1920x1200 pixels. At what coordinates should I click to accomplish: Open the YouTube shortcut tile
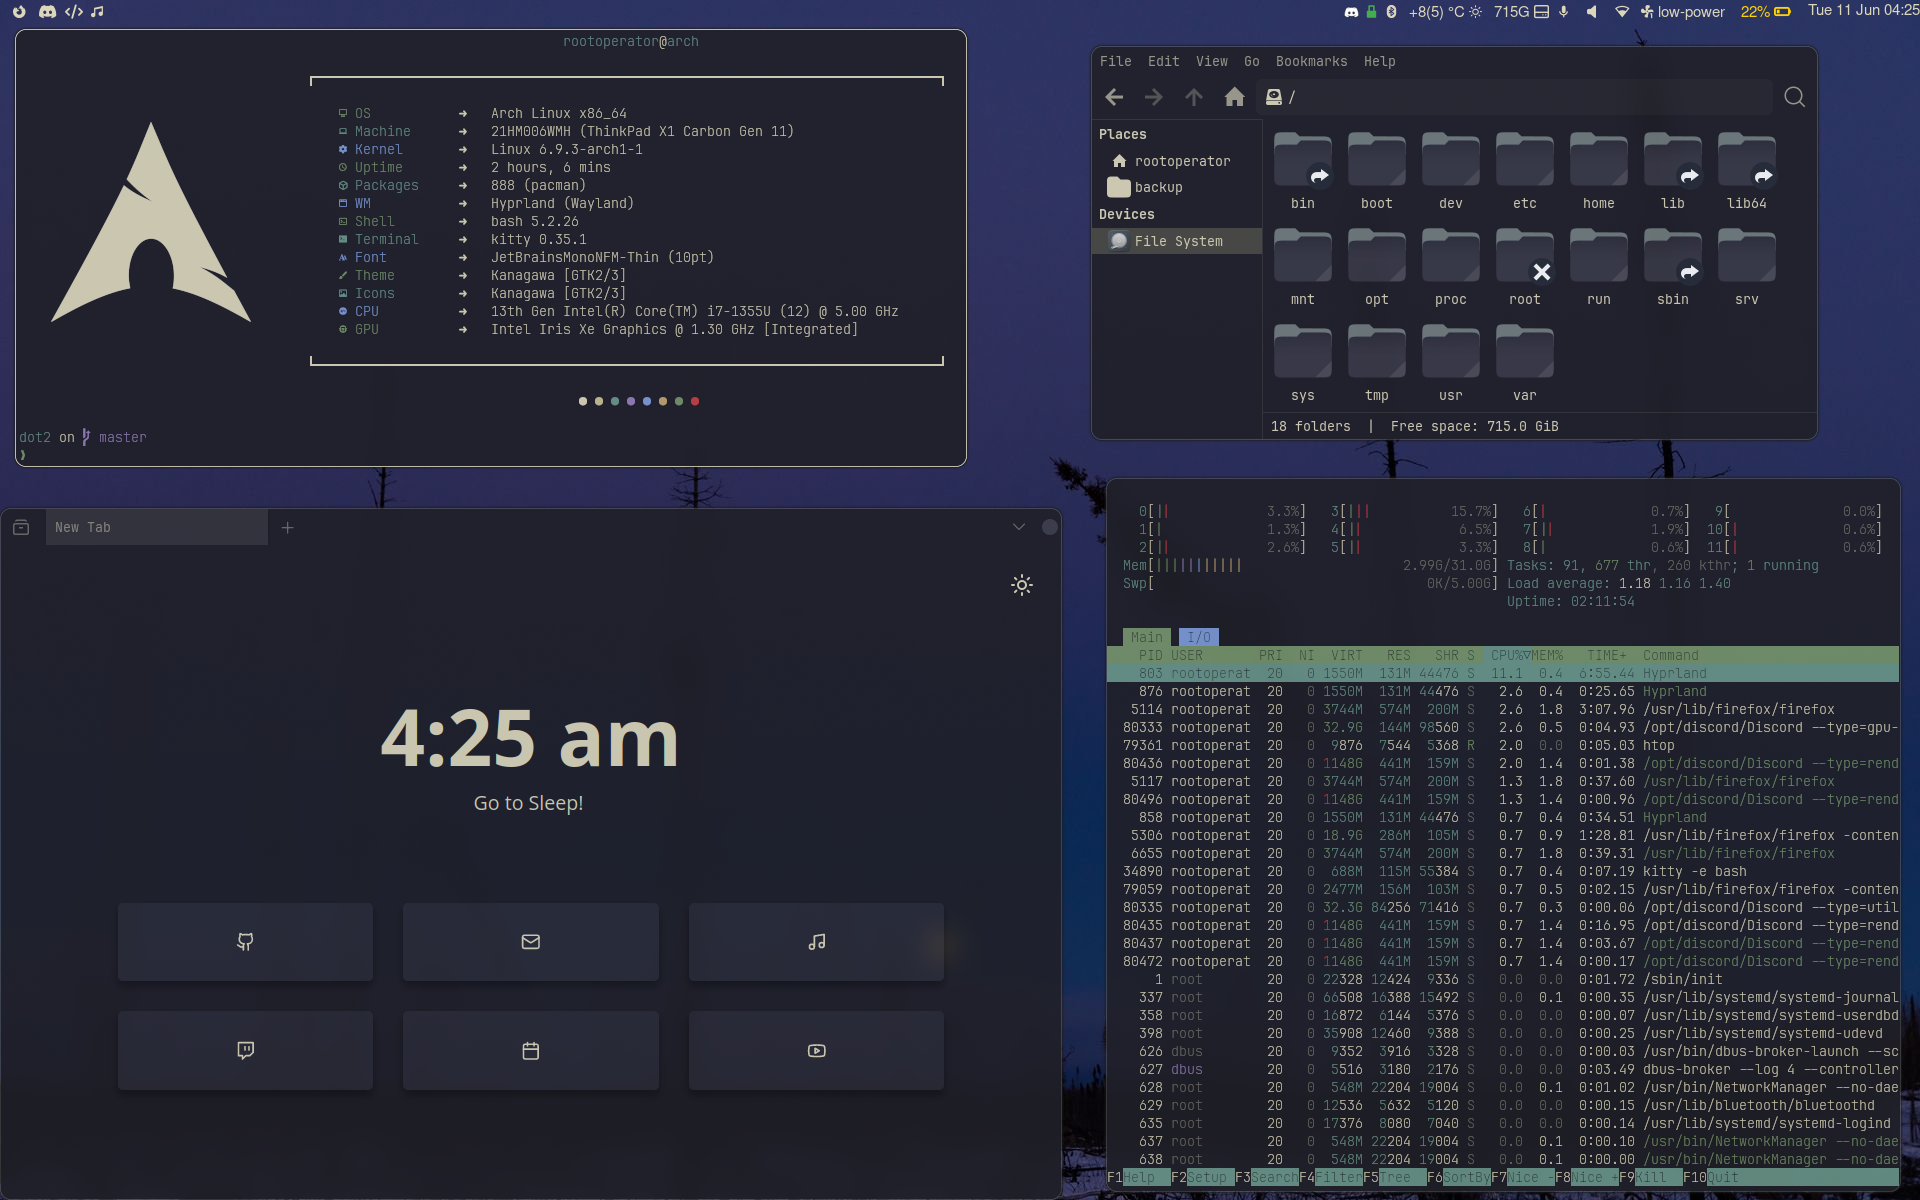816,1050
